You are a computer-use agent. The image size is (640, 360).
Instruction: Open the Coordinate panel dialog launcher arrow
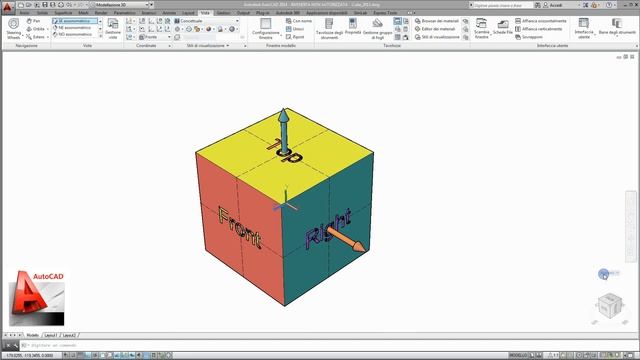pyautogui.click(x=170, y=46)
